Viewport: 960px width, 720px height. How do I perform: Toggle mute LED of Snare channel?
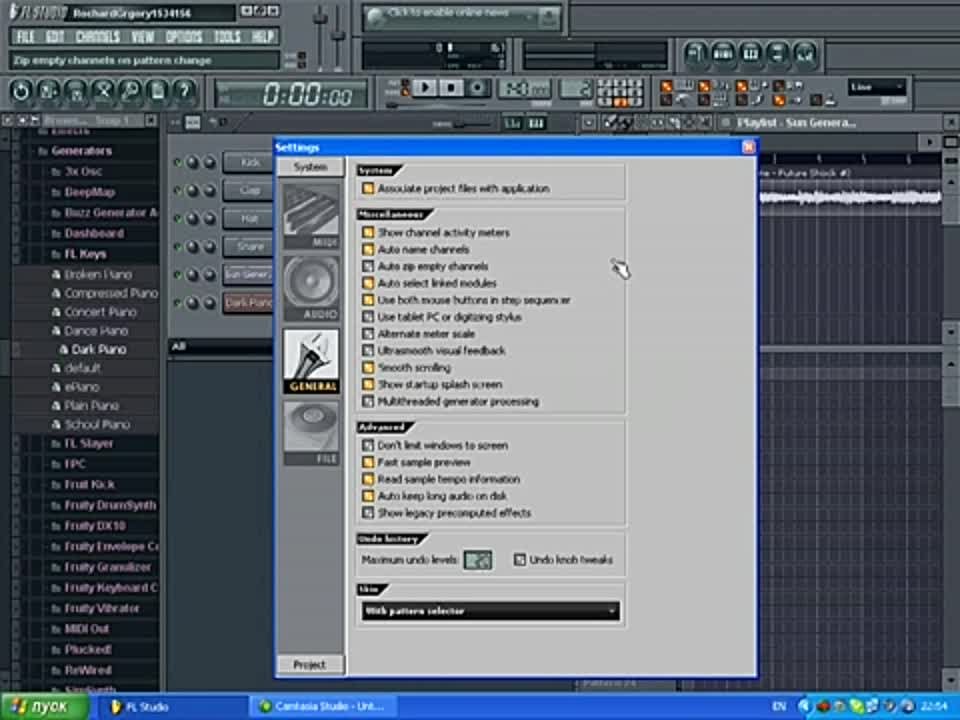[178, 247]
